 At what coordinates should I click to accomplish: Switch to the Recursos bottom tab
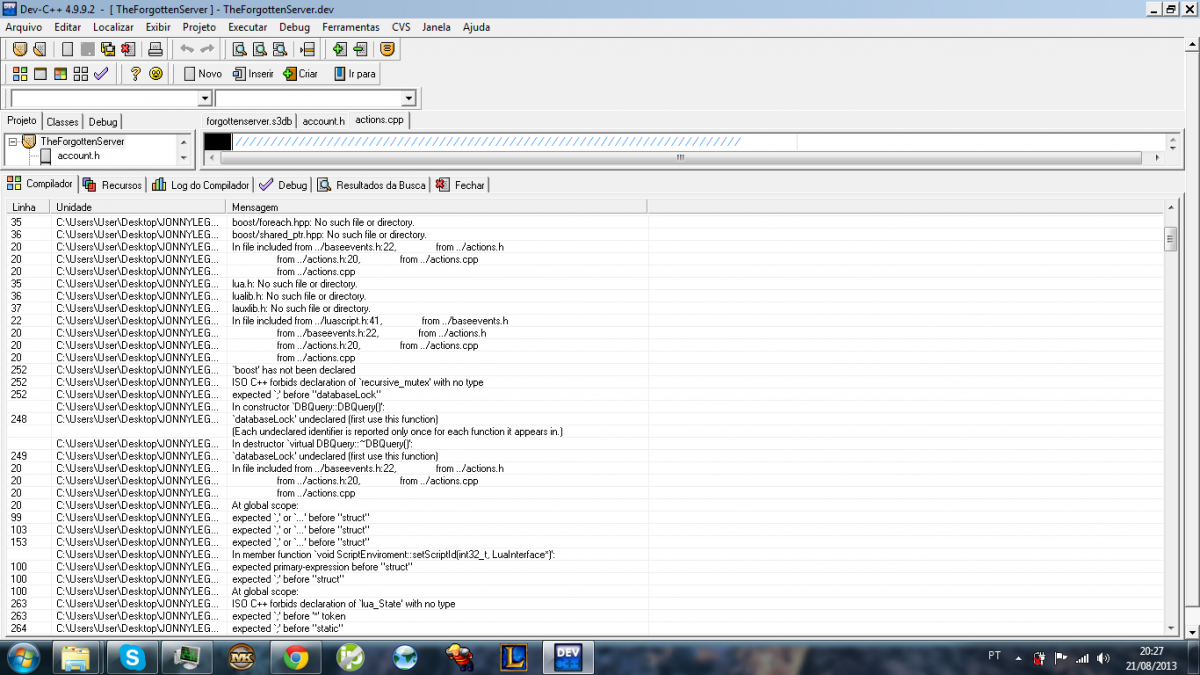coord(113,185)
